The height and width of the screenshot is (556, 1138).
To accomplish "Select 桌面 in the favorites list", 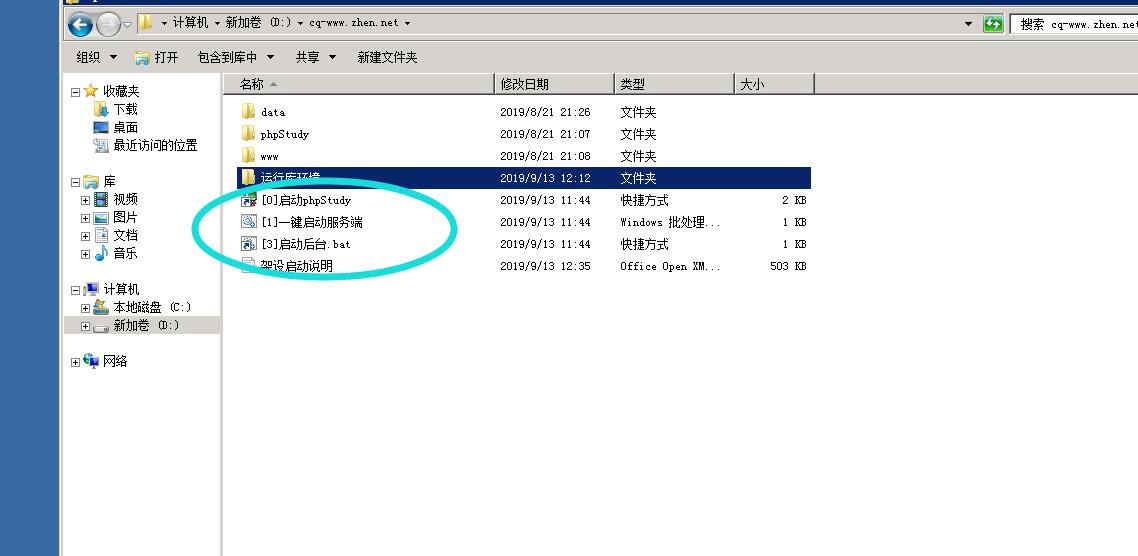I will tap(125, 127).
